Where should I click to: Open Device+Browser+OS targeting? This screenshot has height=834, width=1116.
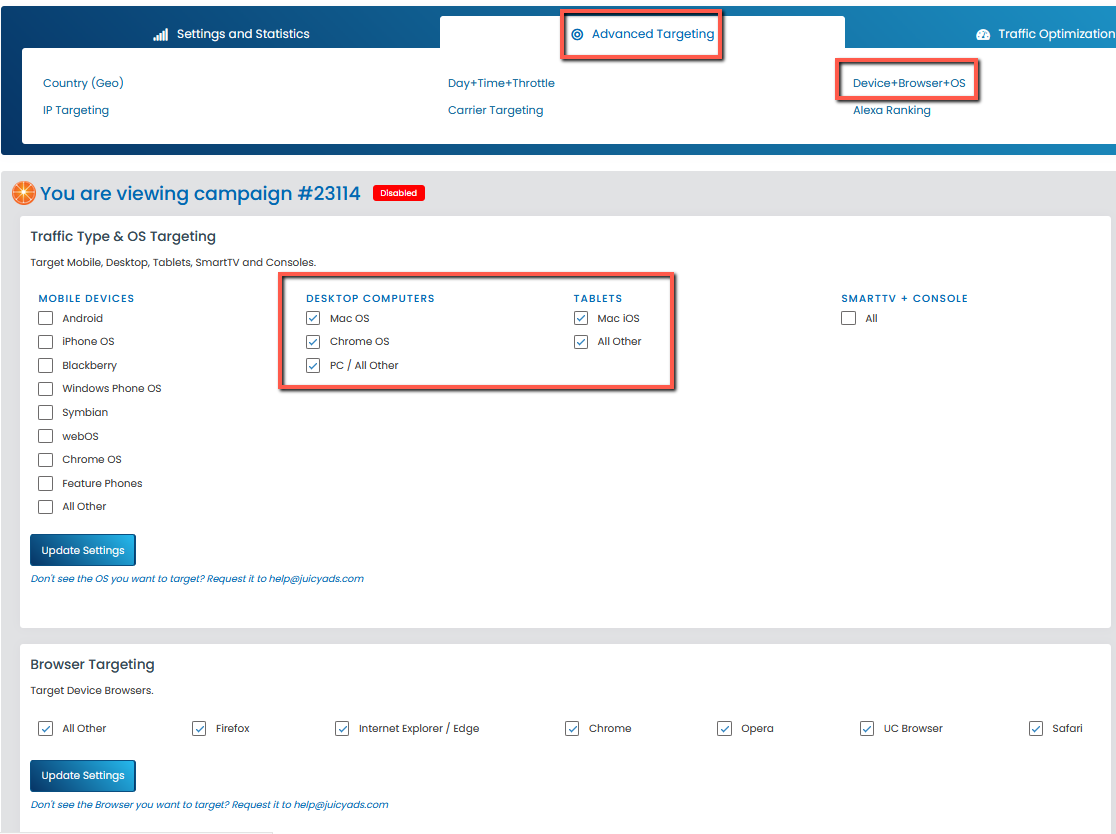click(x=909, y=83)
